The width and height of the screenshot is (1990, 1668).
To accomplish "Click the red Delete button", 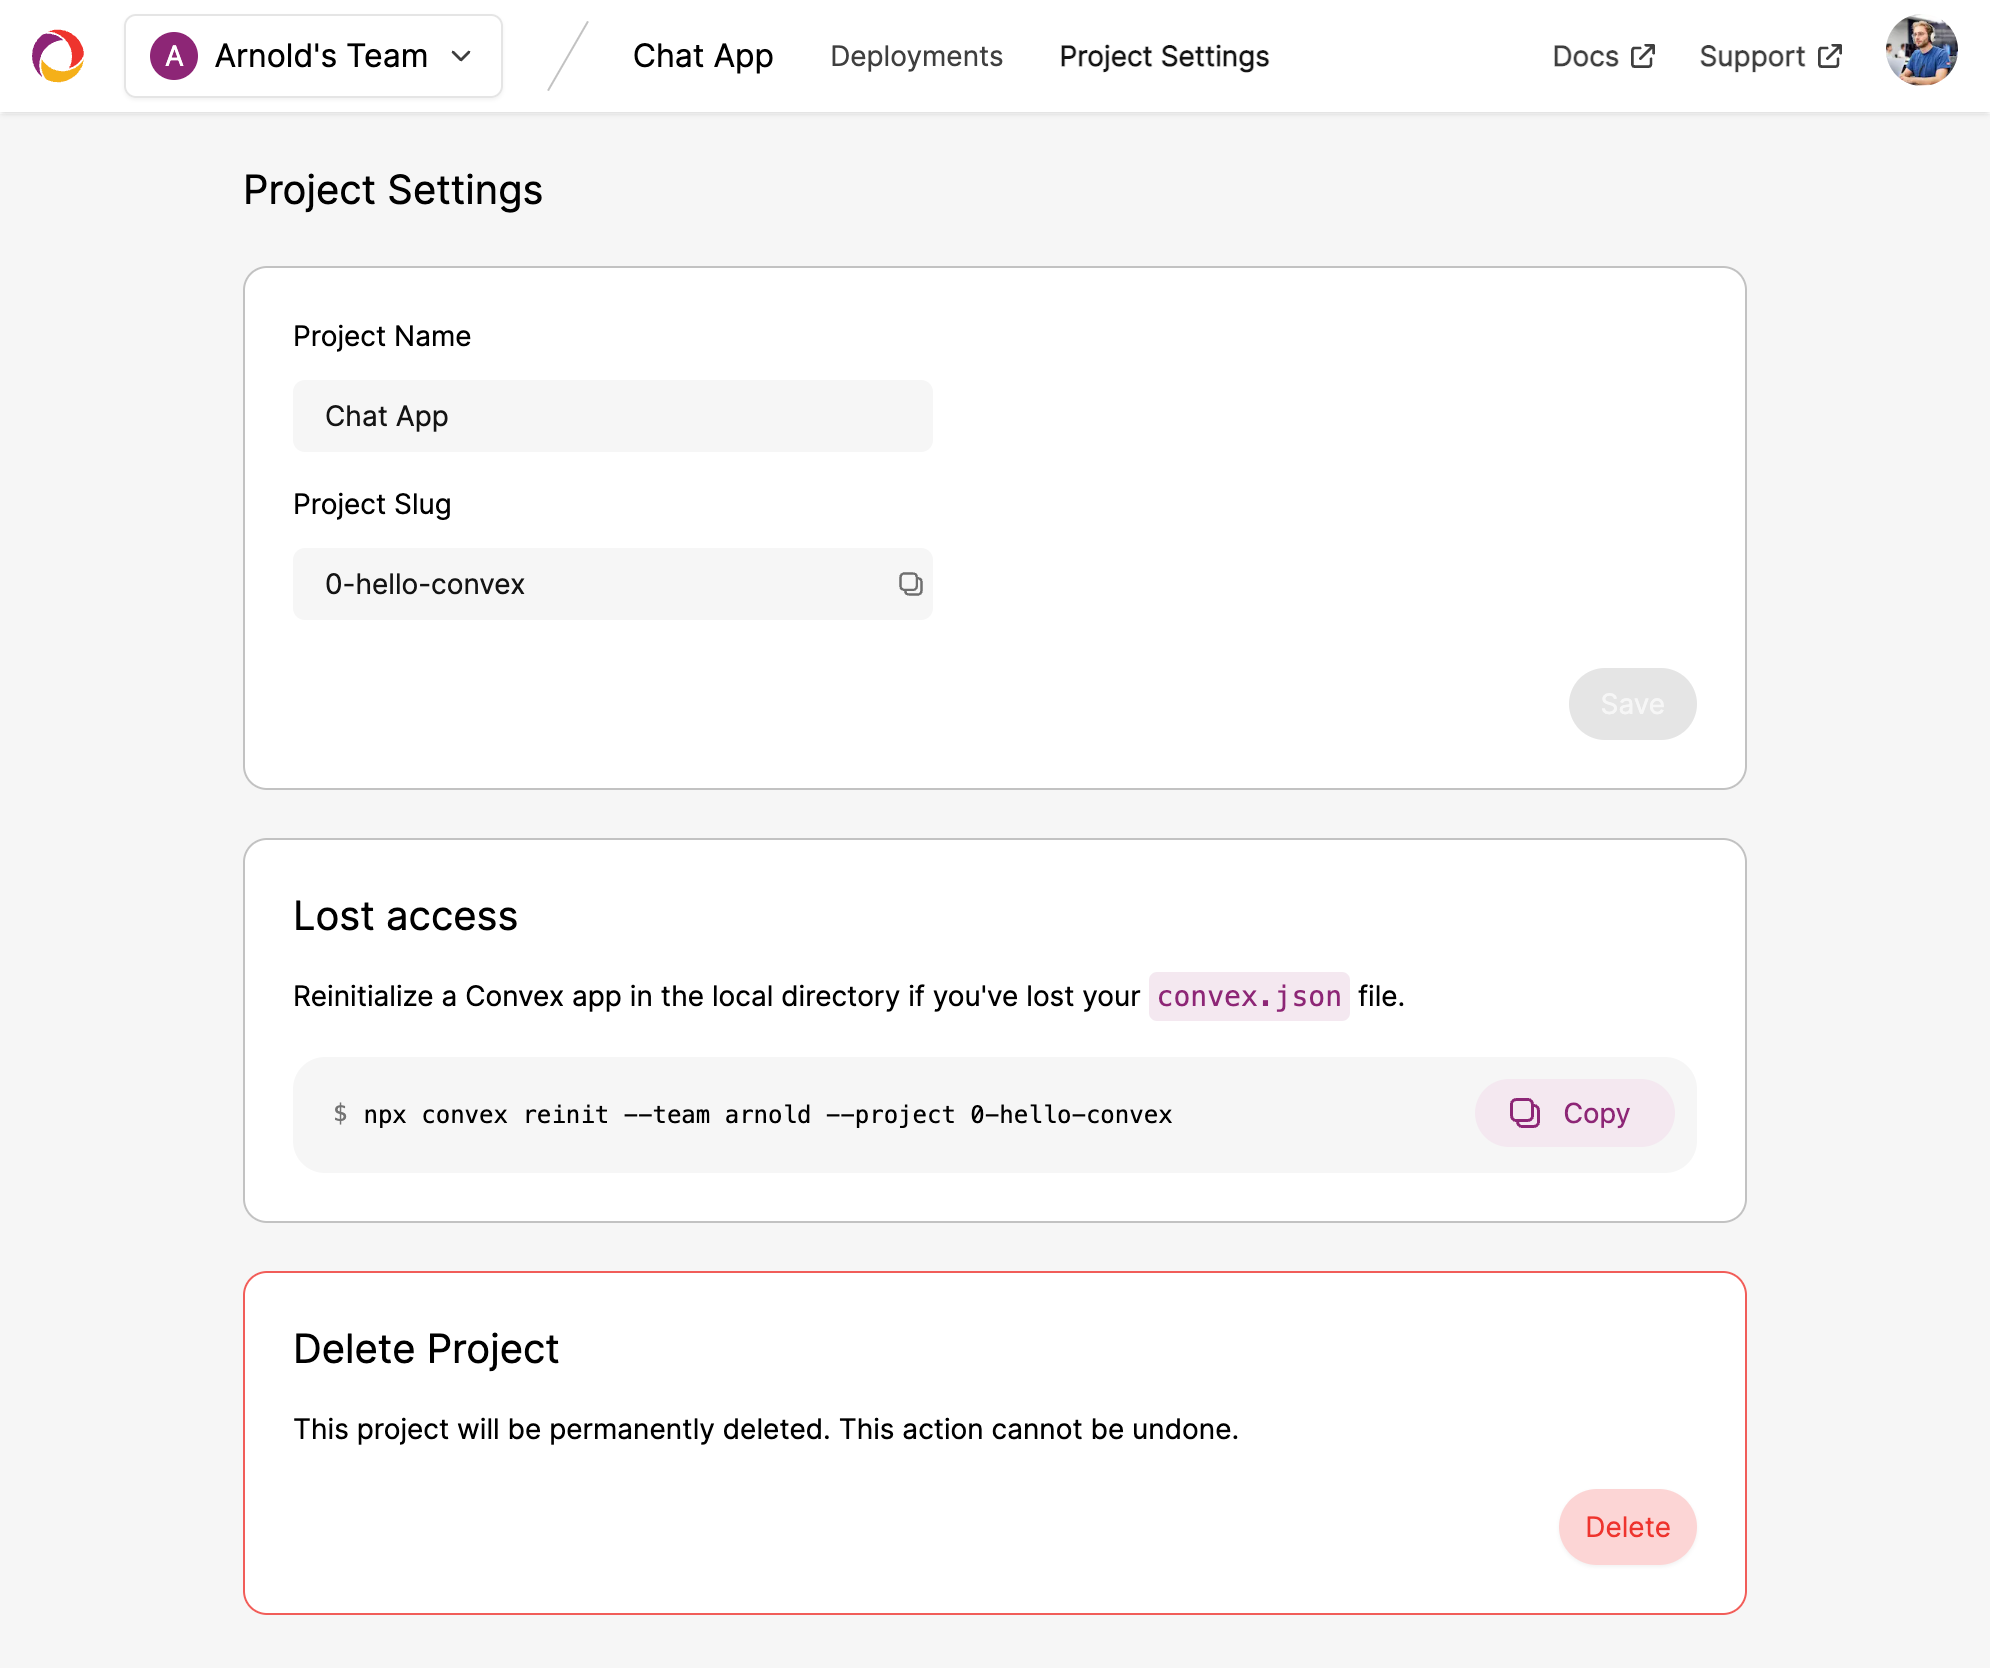I will point(1627,1527).
